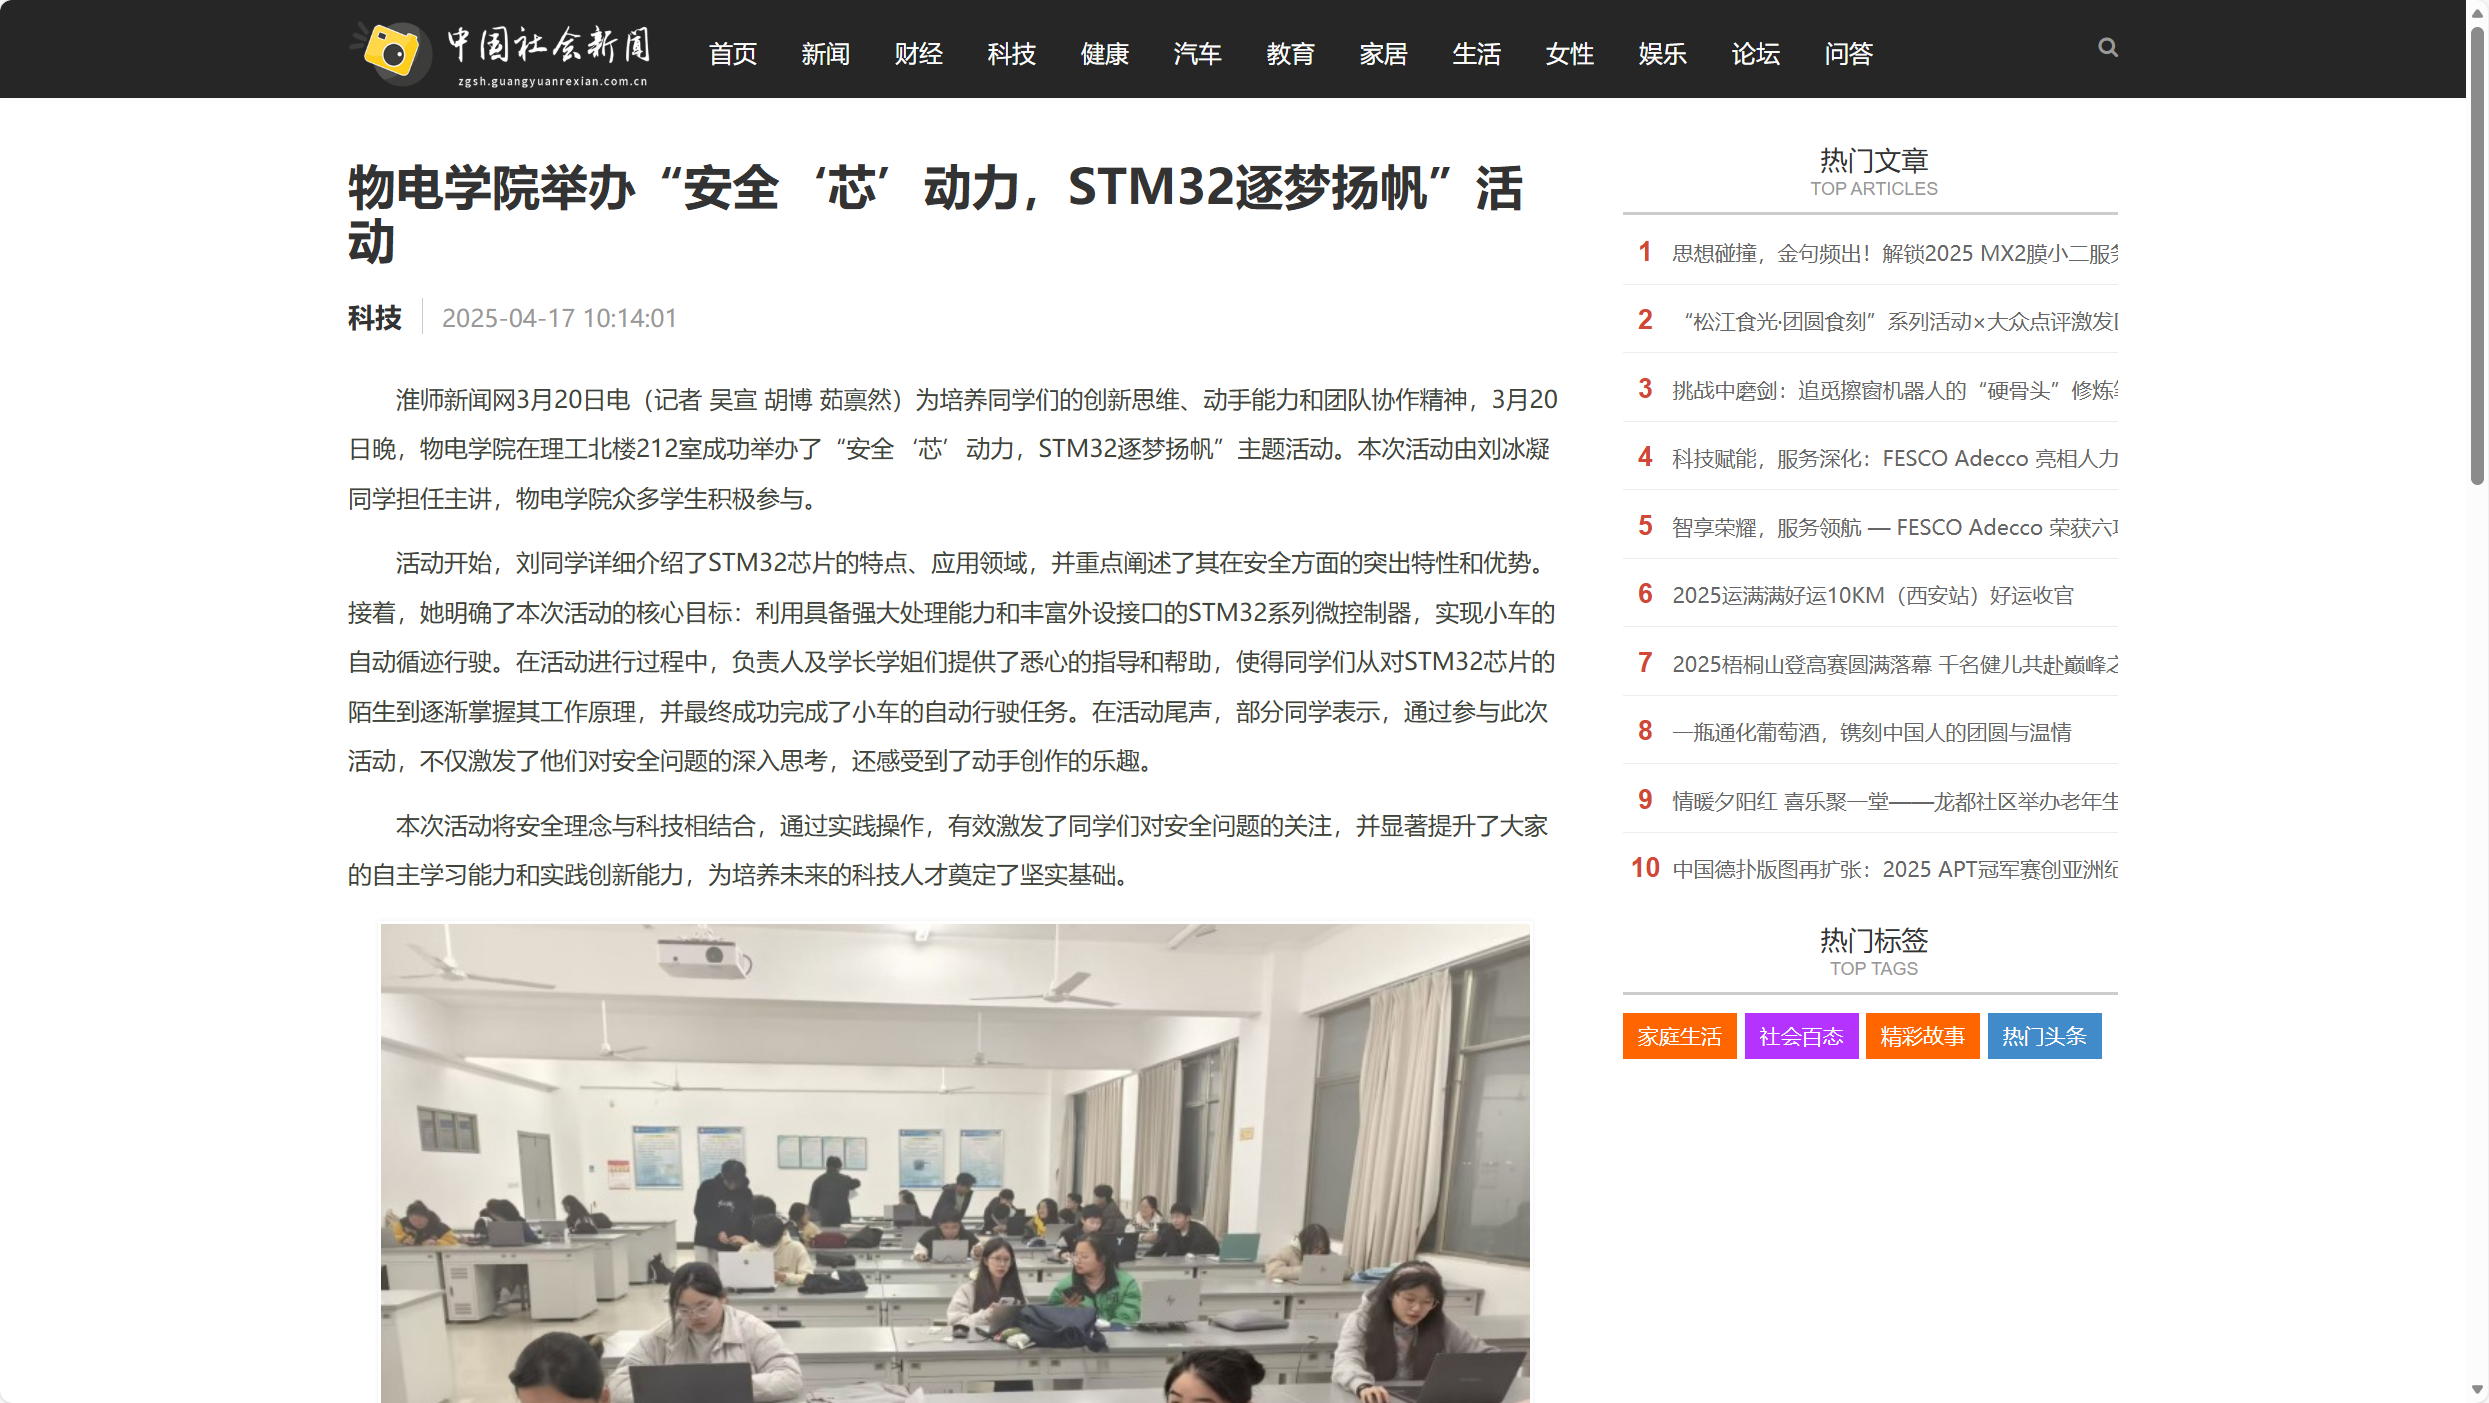
Task: Go to the 汽车 section
Action: coord(1197,55)
